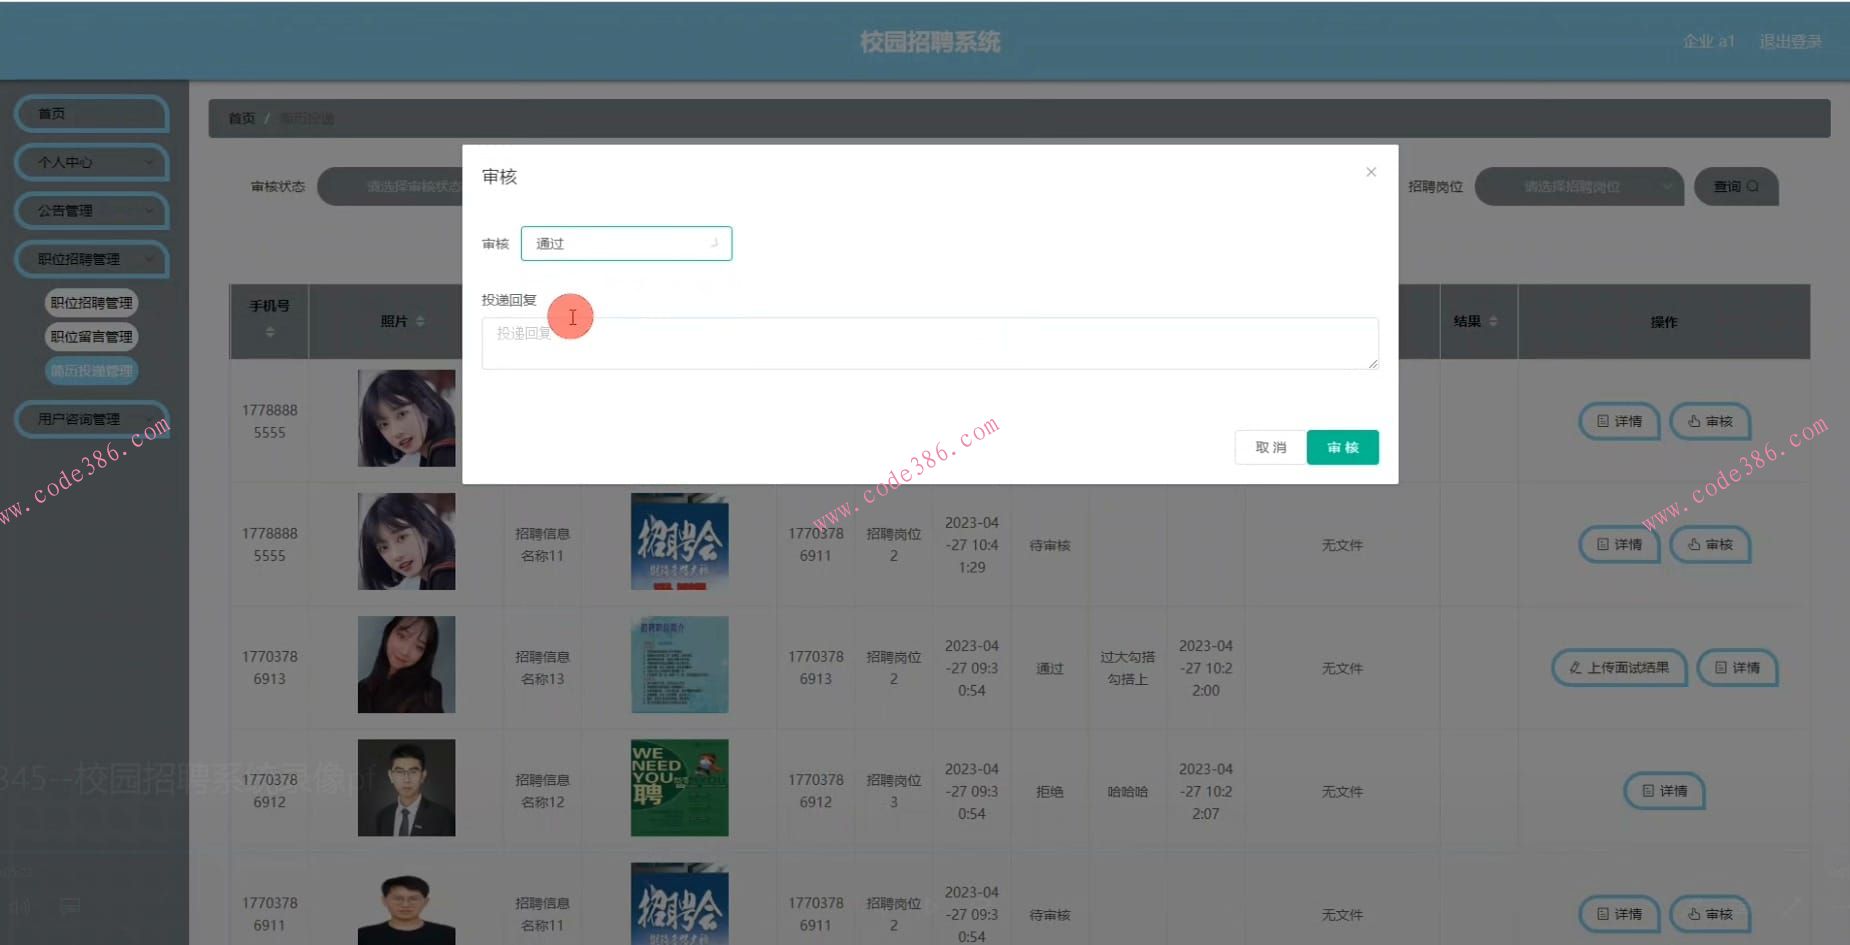Viewport: 1850px width, 945px height.
Task: Click the 招聘岗位3 cell
Action: pos(894,791)
